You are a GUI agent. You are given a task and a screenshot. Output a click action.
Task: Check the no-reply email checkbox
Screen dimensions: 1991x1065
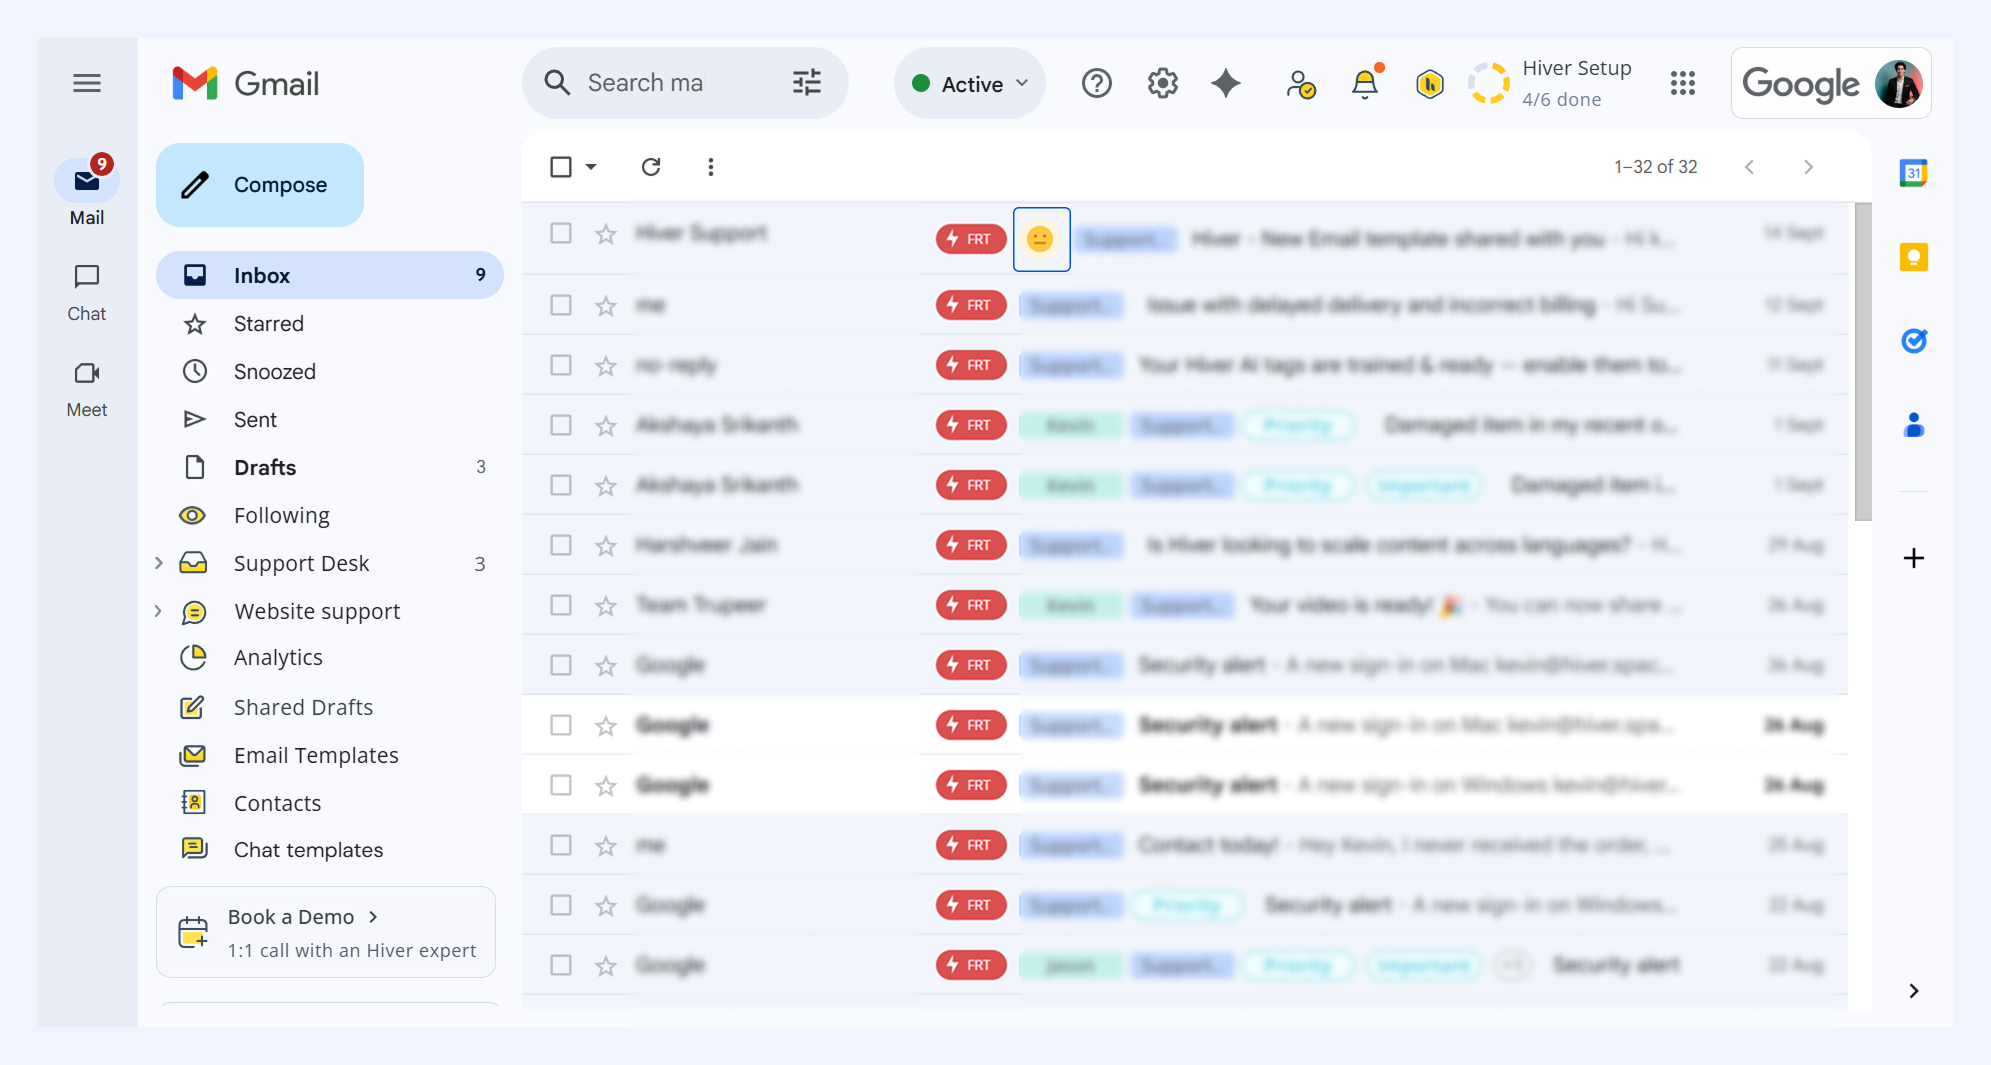pyautogui.click(x=561, y=365)
